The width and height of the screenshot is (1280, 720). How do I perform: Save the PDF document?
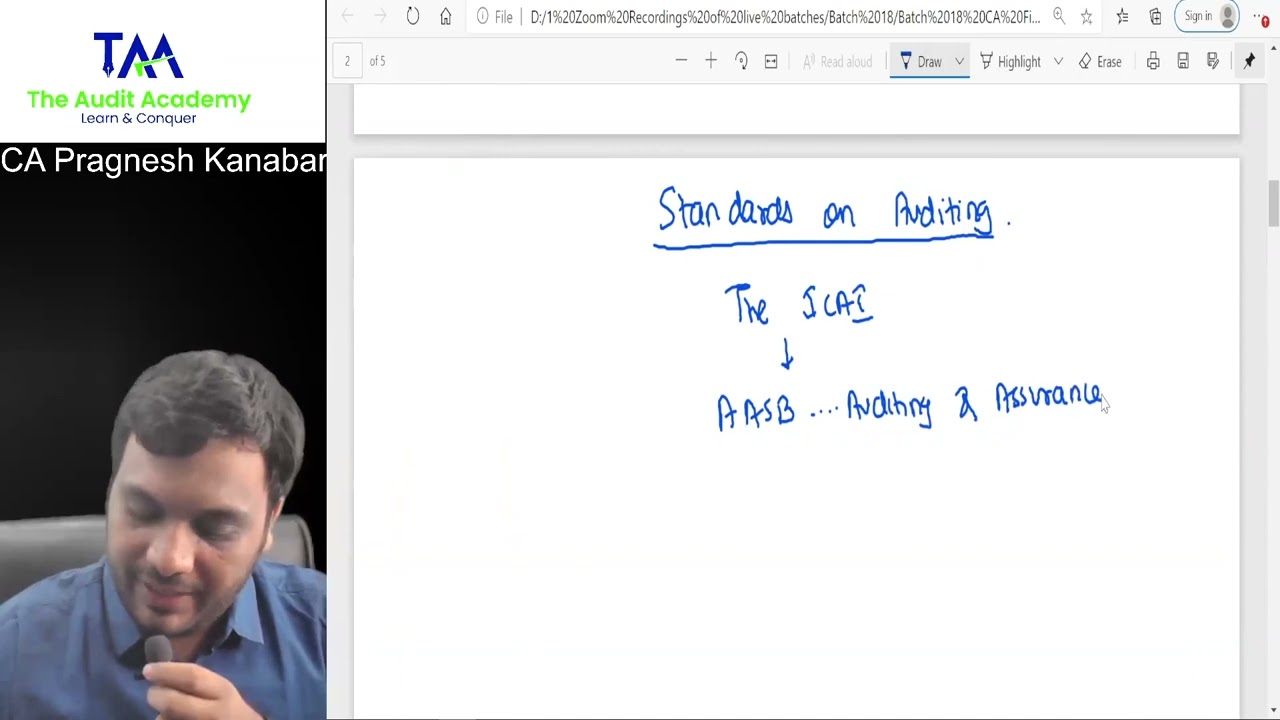1183,61
